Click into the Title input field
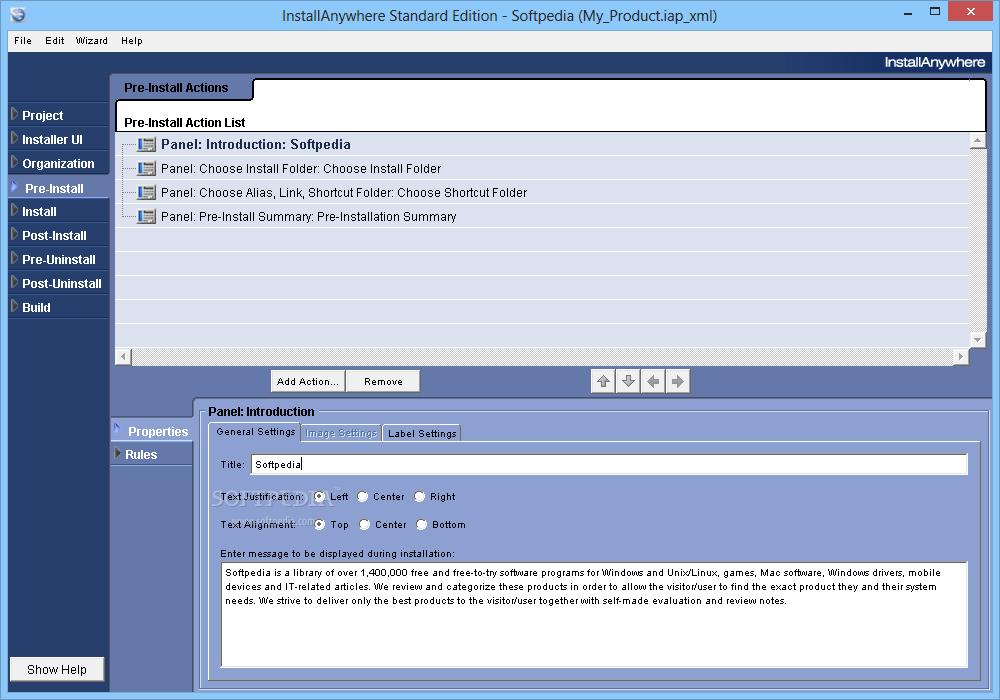Screen dimensions: 1000x700 (609, 464)
